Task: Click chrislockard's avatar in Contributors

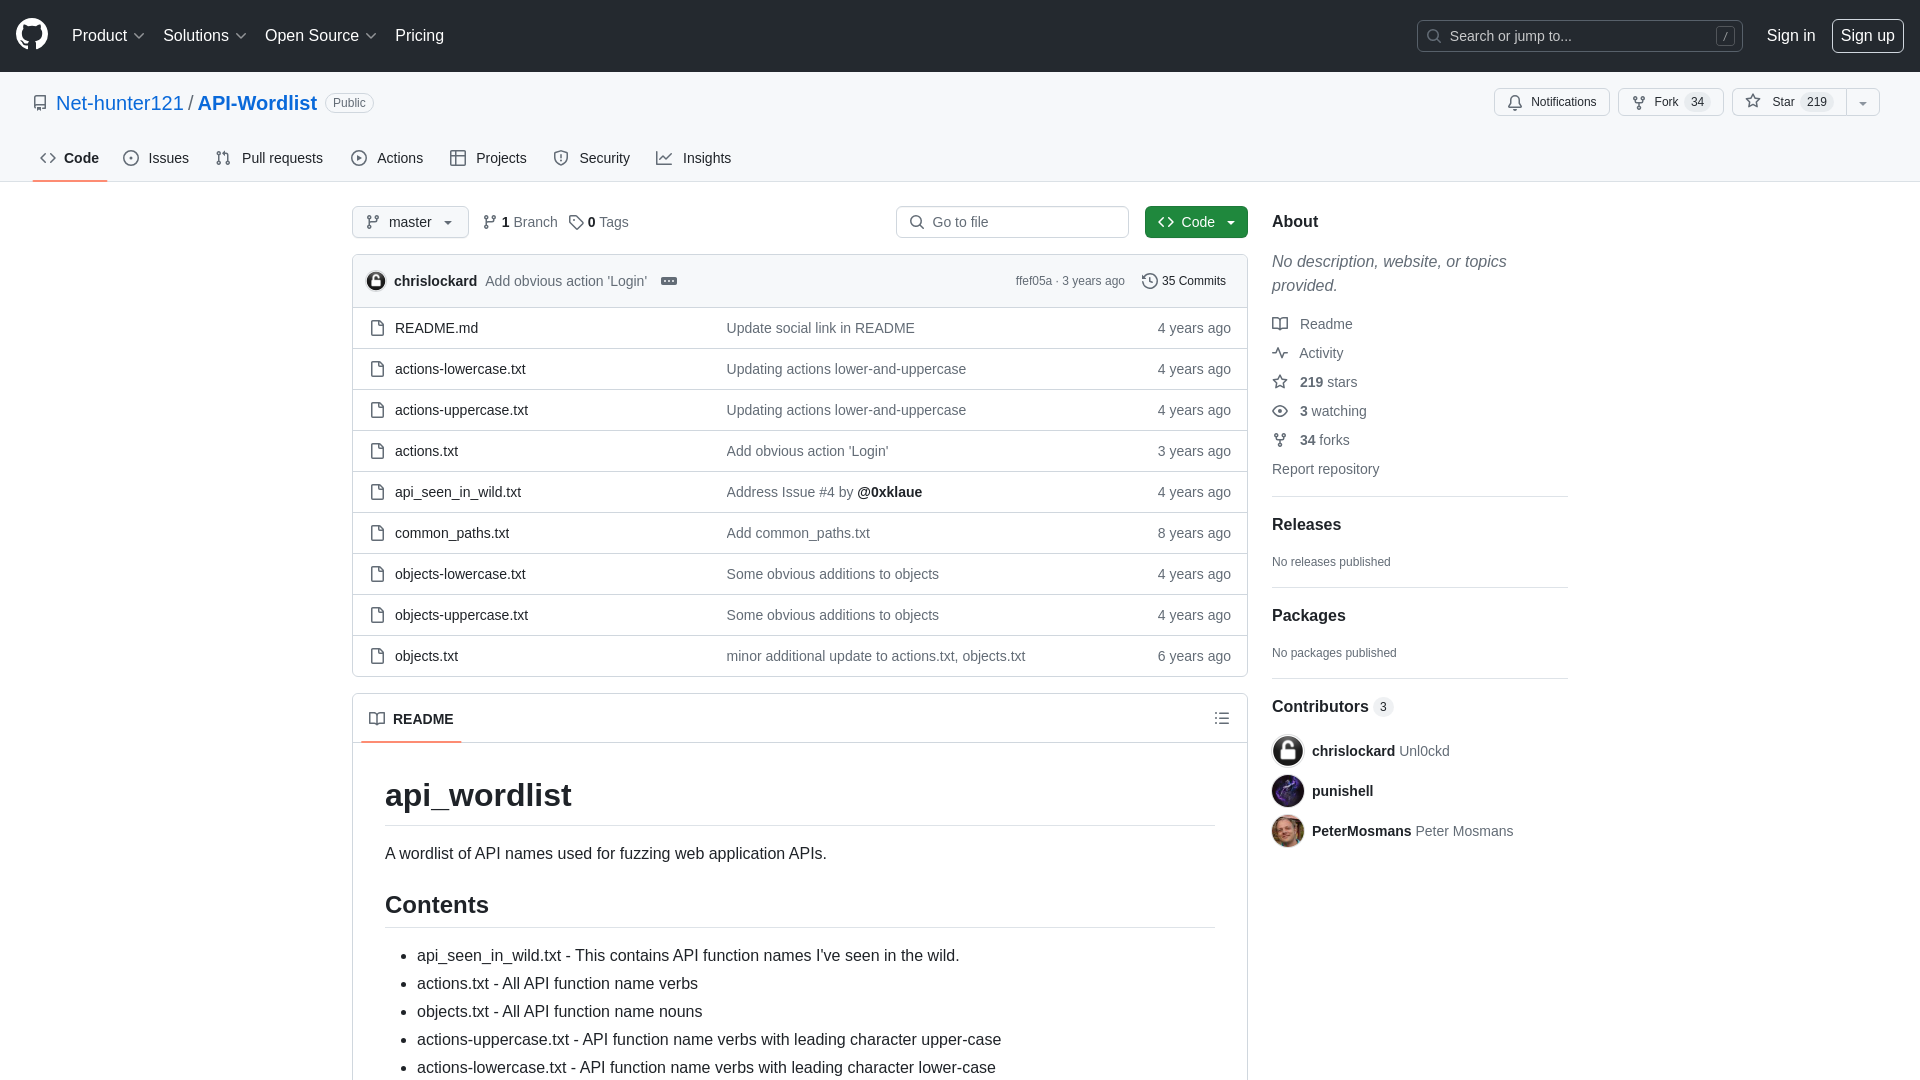Action: point(1288,751)
